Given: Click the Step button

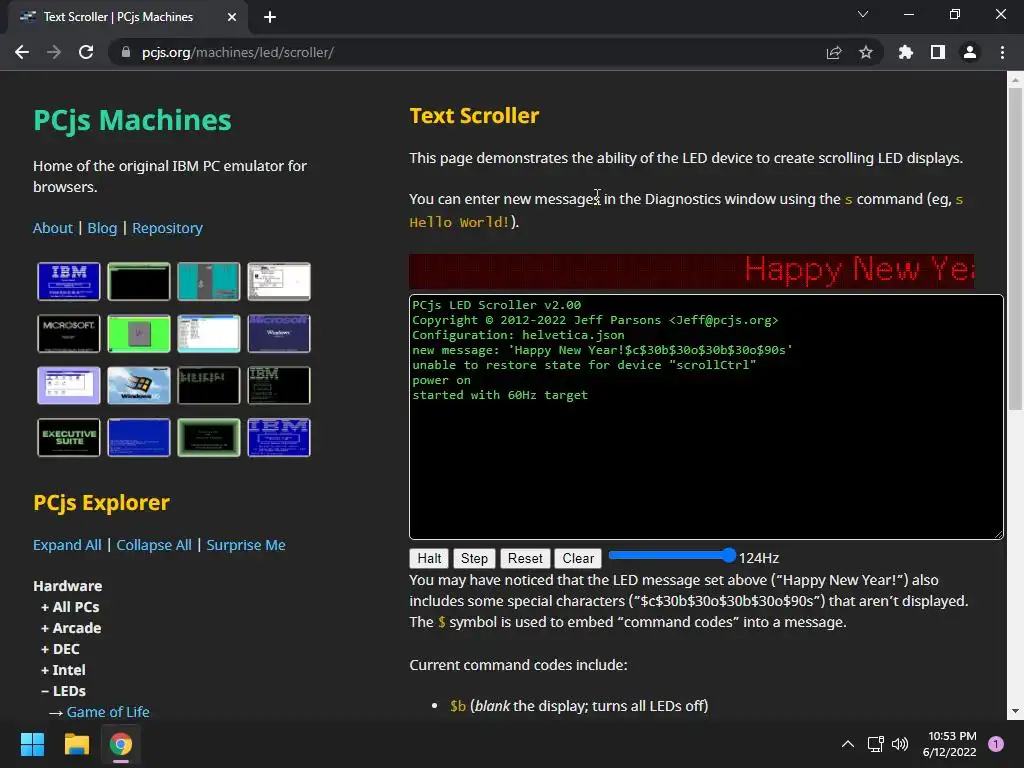Looking at the screenshot, I should (474, 558).
